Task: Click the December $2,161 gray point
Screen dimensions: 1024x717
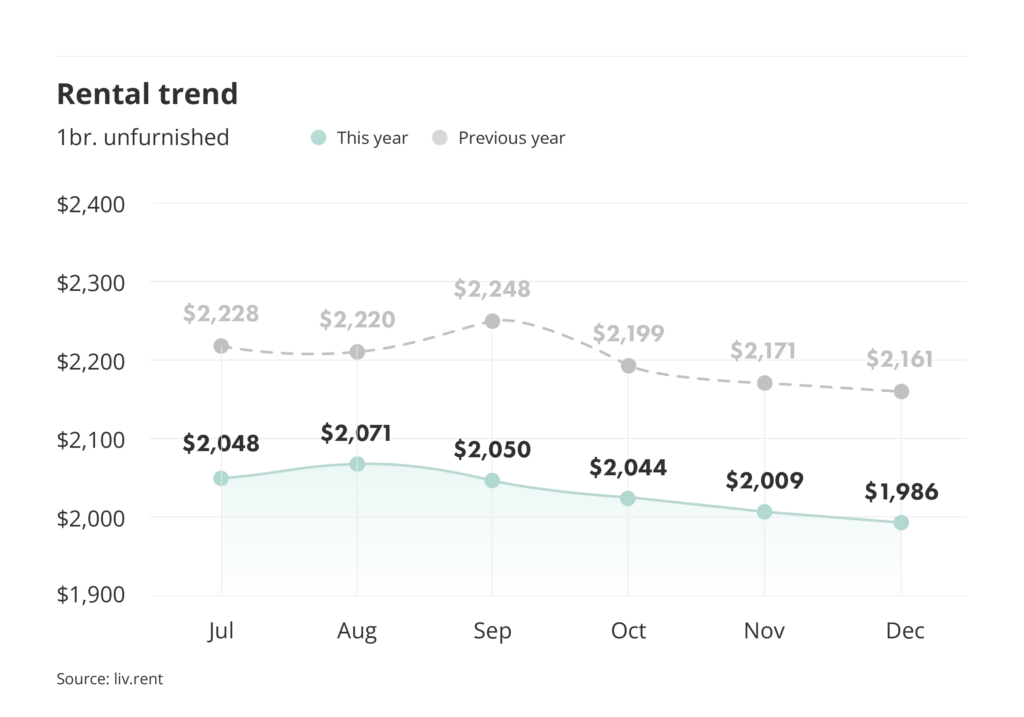Action: [901, 392]
